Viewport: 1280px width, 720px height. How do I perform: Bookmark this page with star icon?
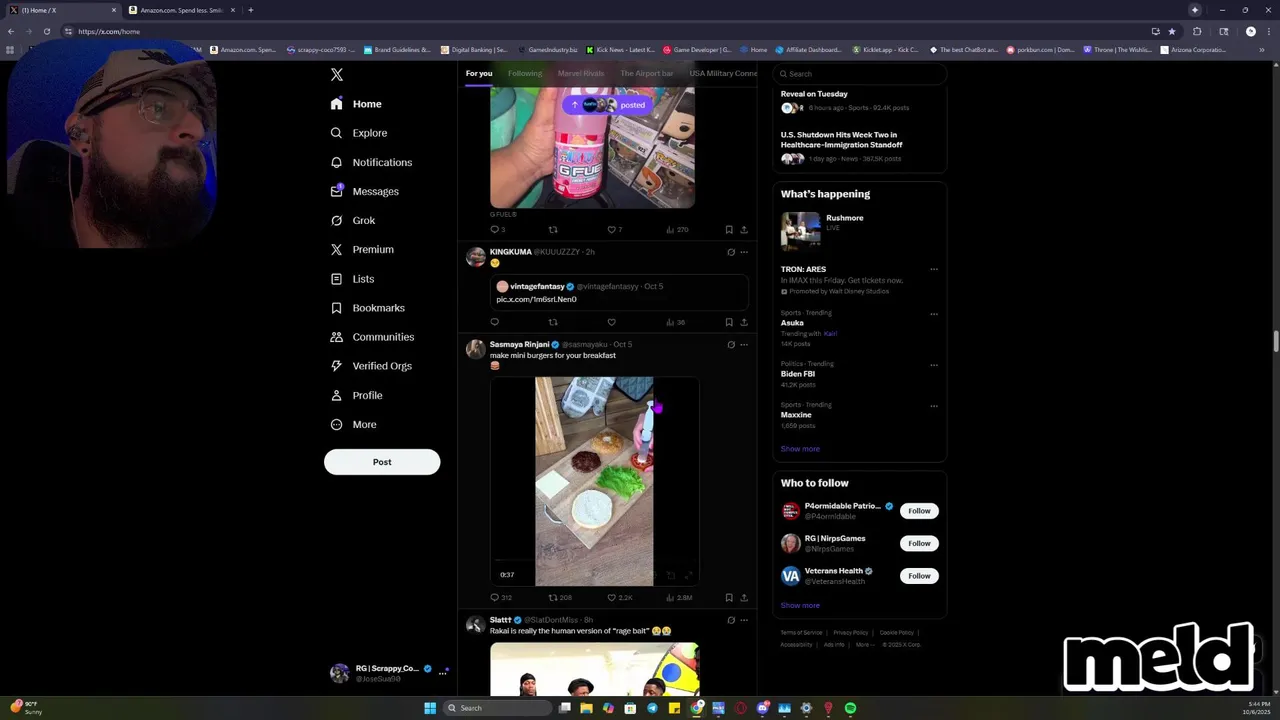tap(1172, 31)
